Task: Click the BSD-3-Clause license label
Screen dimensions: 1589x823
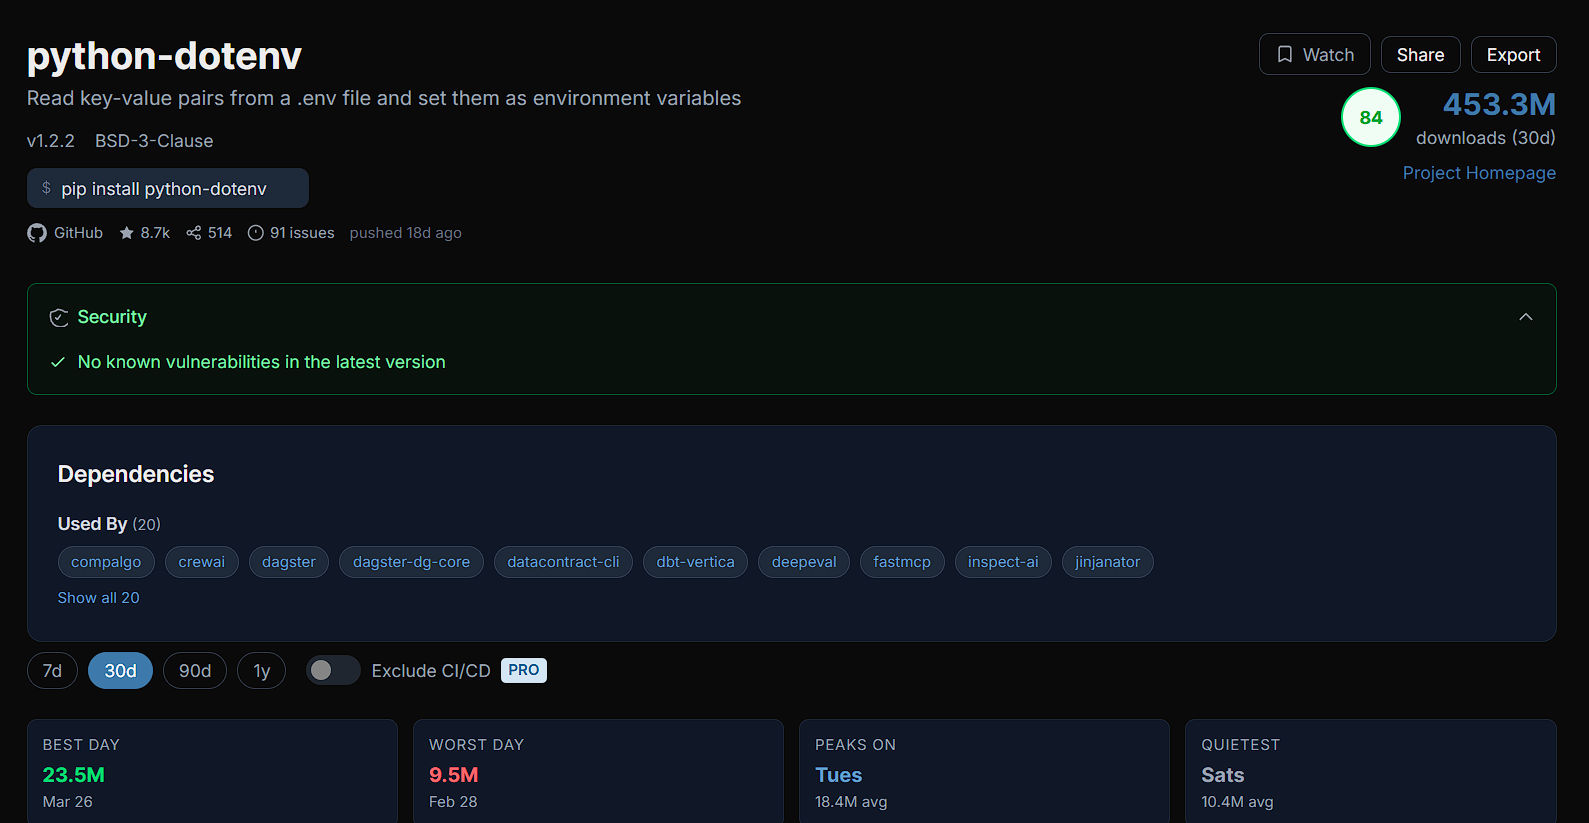Action: [154, 141]
